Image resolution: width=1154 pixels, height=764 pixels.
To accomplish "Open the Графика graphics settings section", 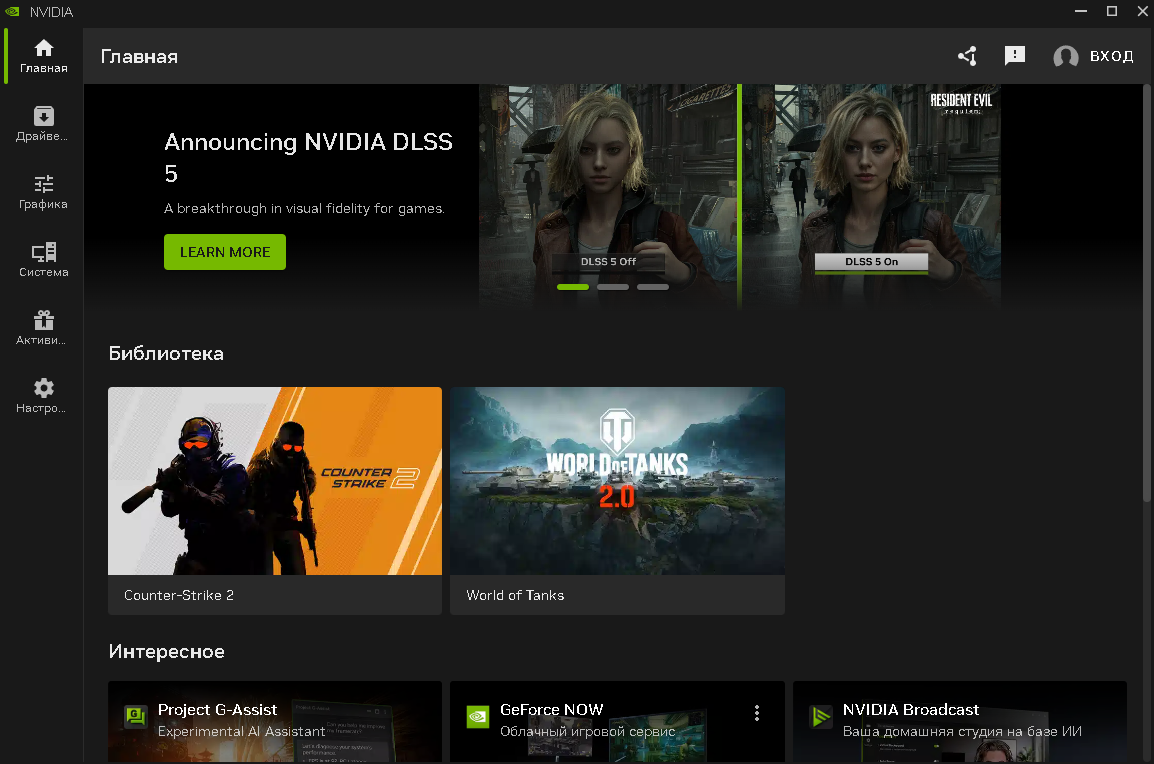I will coord(43,192).
